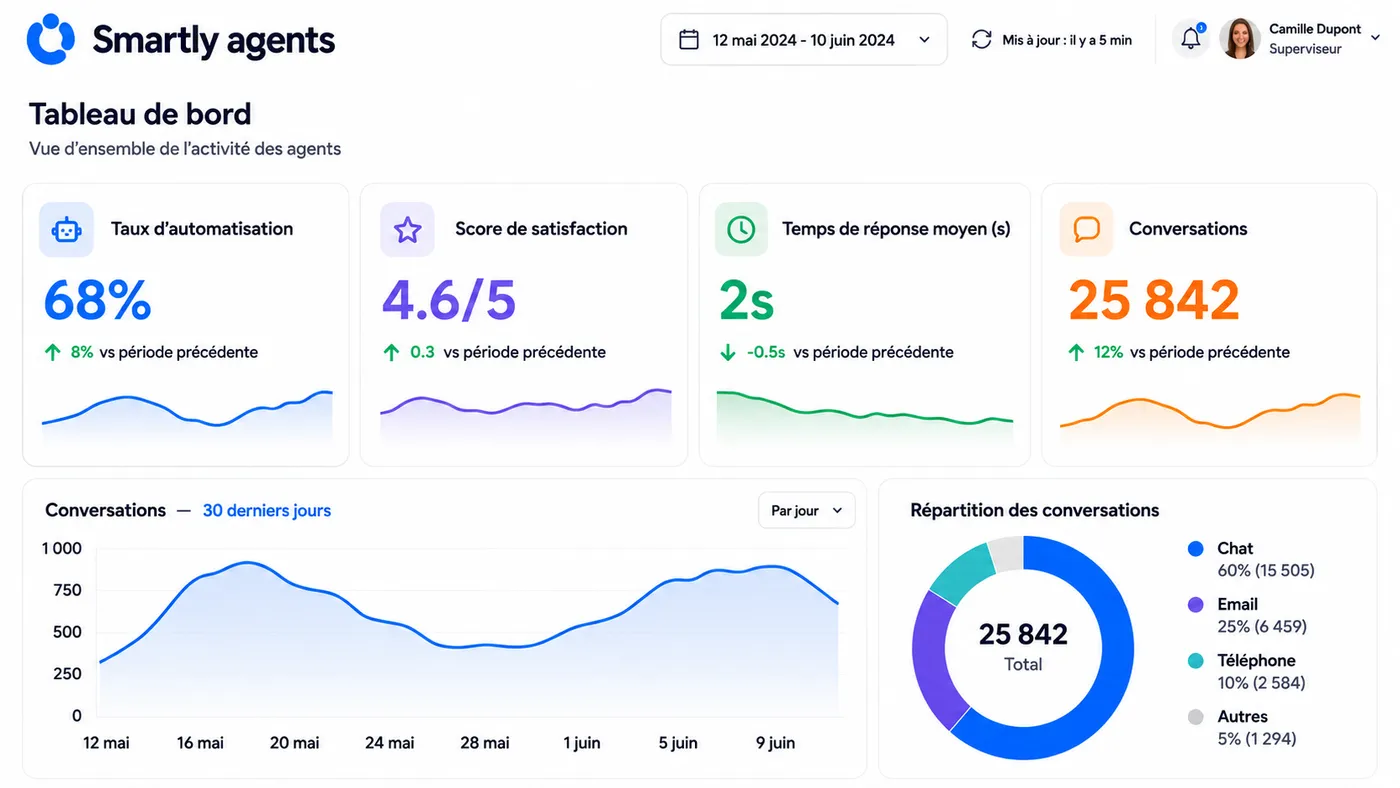1400x788 pixels.
Task: Click the 1 juin x-axis label
Action: click(582, 743)
